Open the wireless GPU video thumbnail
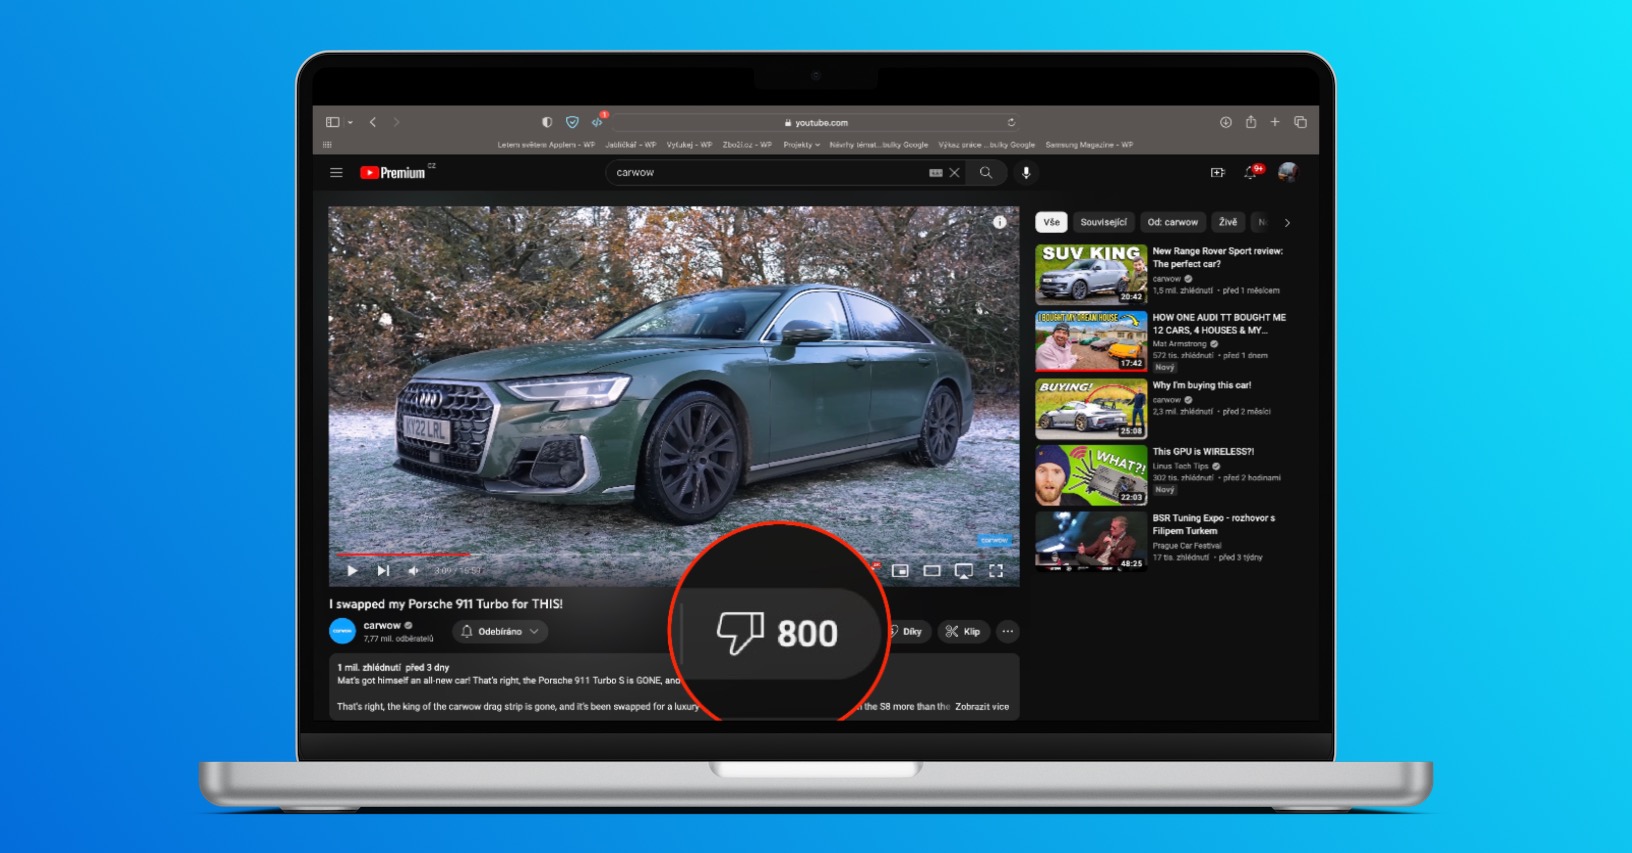1632x853 pixels. (1091, 475)
